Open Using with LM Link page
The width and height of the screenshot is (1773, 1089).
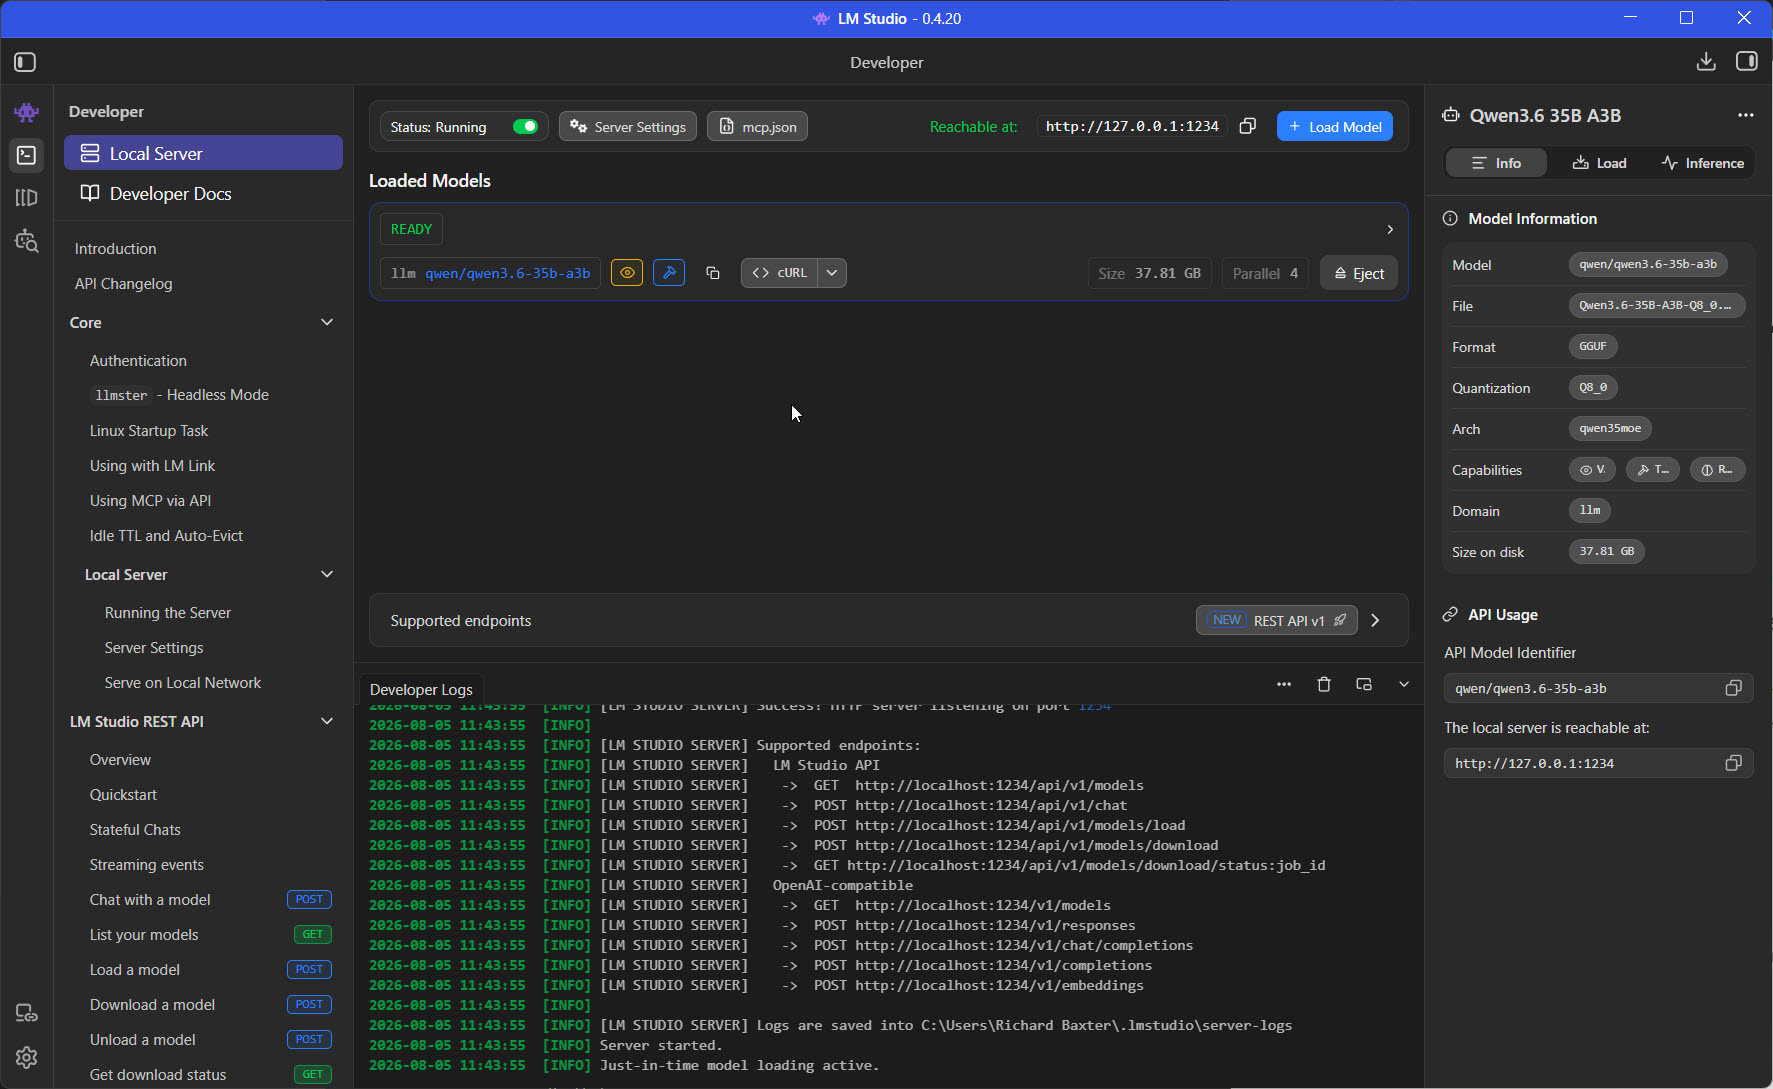click(152, 465)
